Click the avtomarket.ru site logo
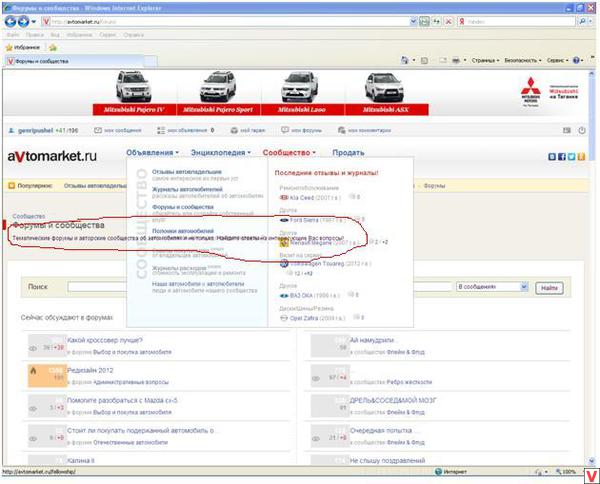 point(52,156)
